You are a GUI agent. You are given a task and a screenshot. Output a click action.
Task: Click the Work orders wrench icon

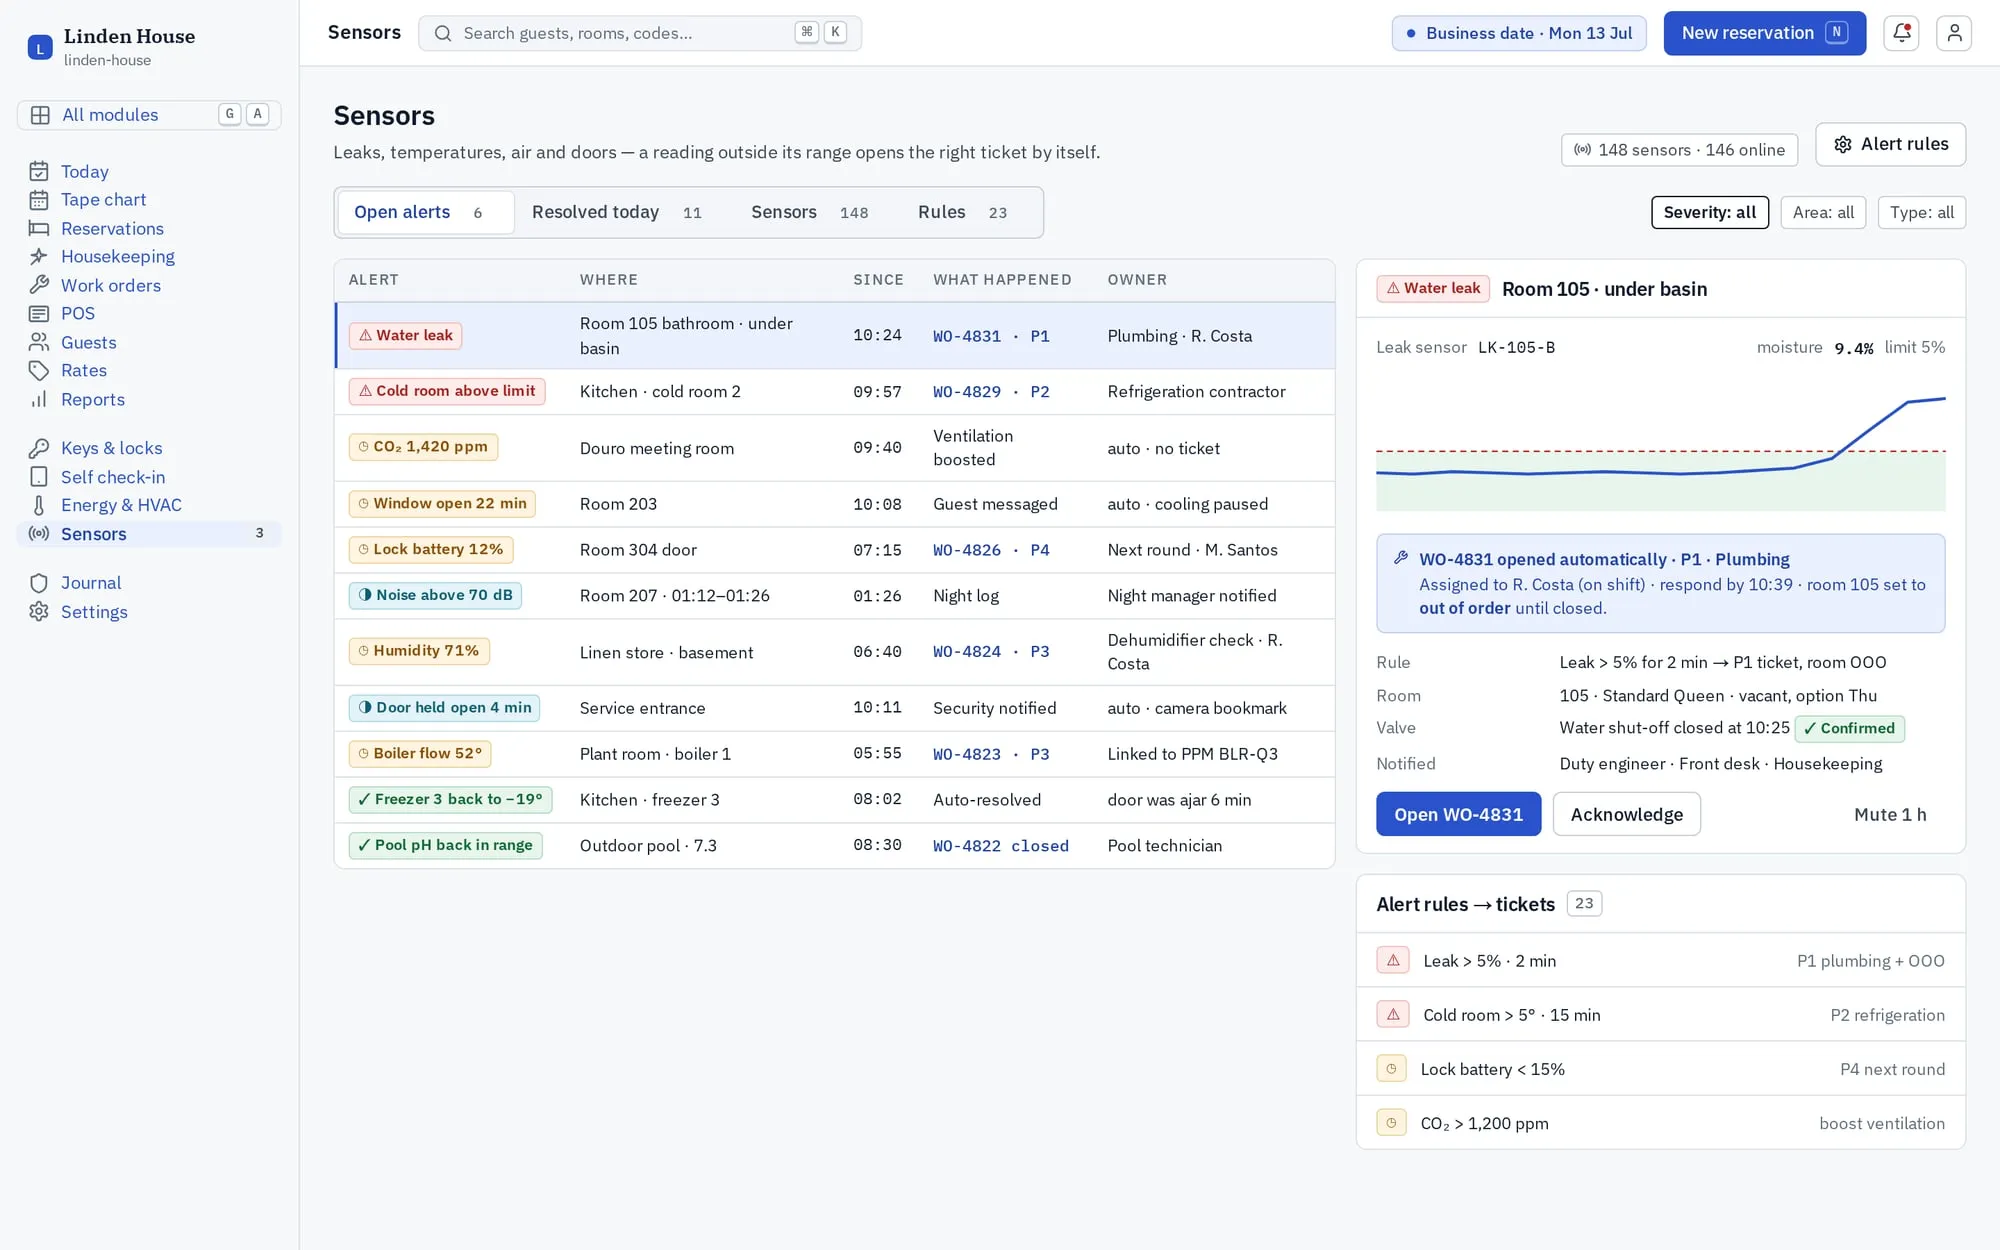click(39, 285)
